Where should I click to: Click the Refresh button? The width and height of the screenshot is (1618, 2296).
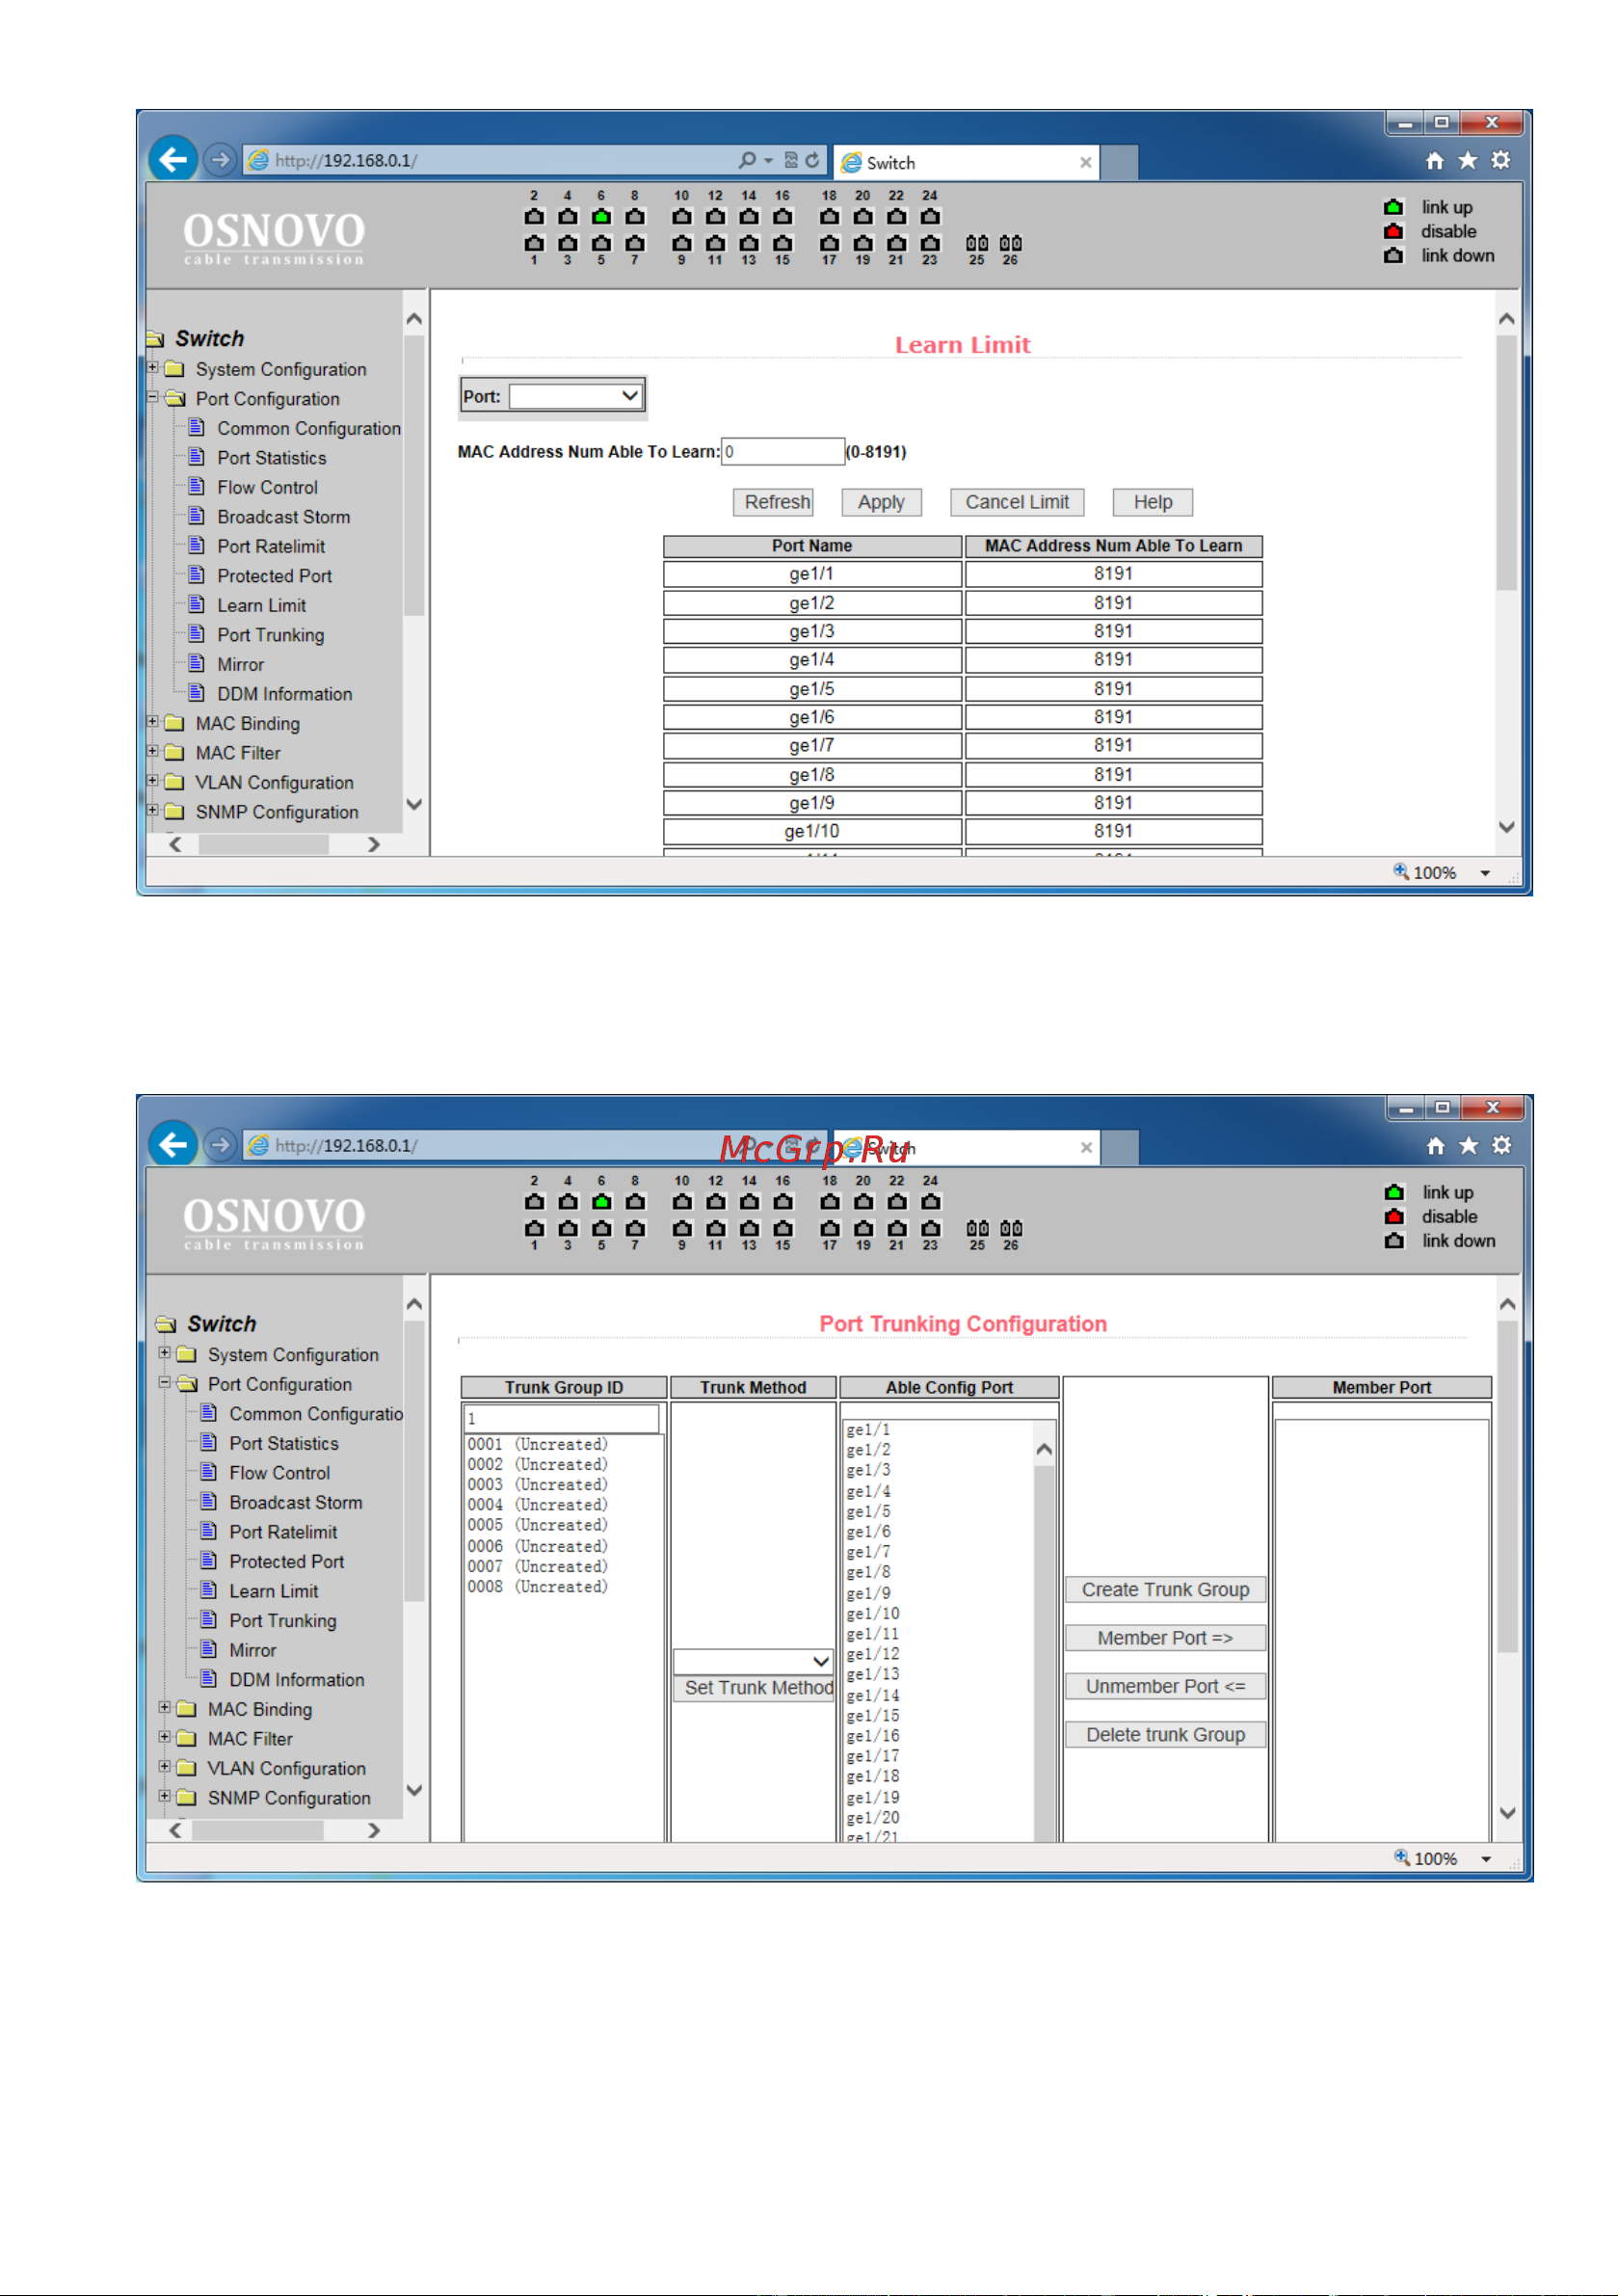(773, 502)
